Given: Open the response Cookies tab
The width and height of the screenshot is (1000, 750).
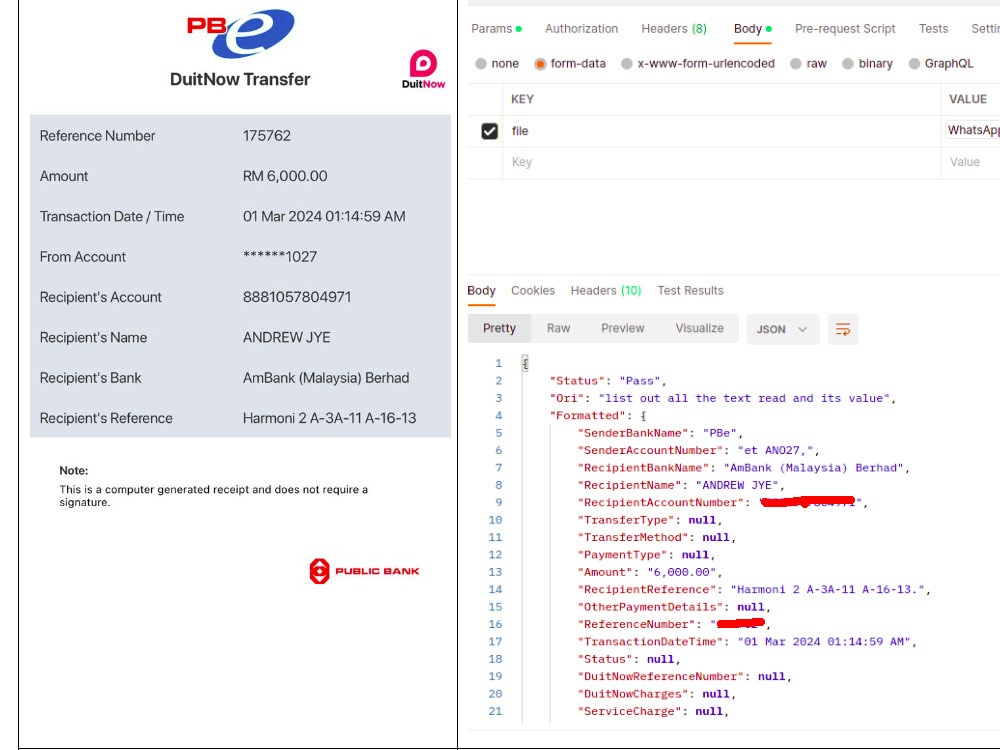Looking at the screenshot, I should click(x=533, y=291).
